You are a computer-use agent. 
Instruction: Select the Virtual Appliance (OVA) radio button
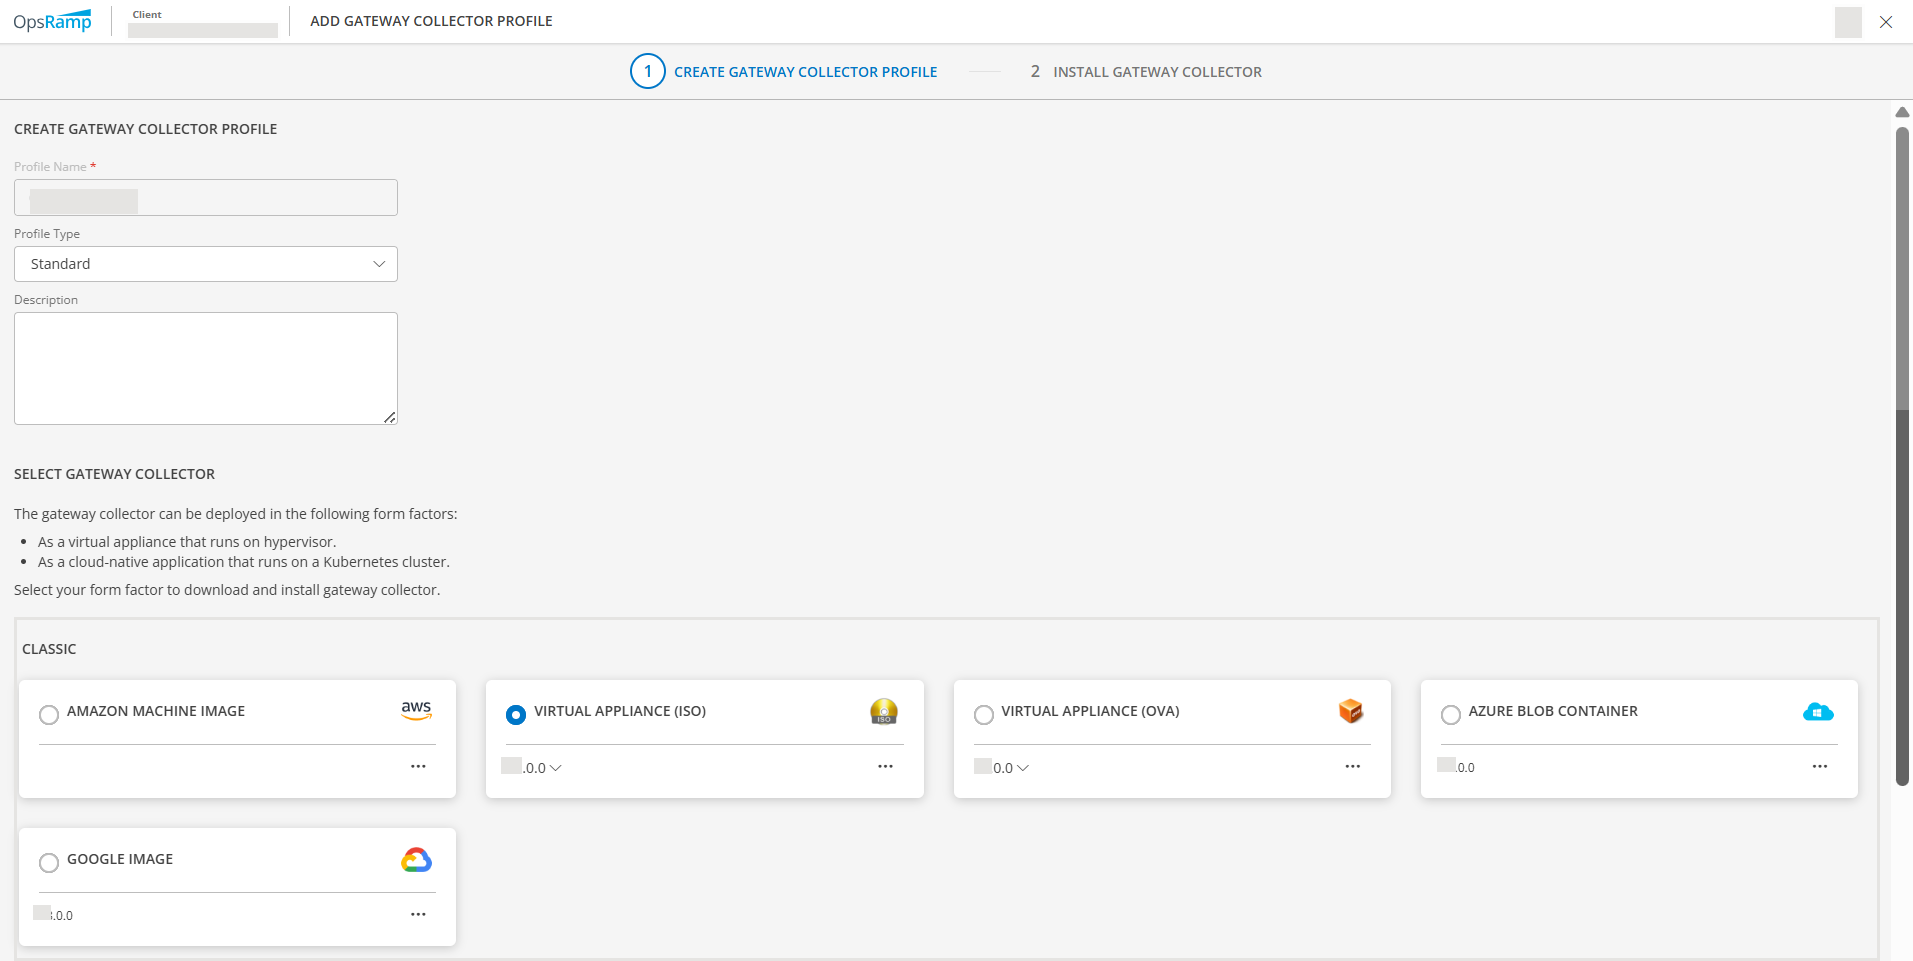(x=984, y=715)
